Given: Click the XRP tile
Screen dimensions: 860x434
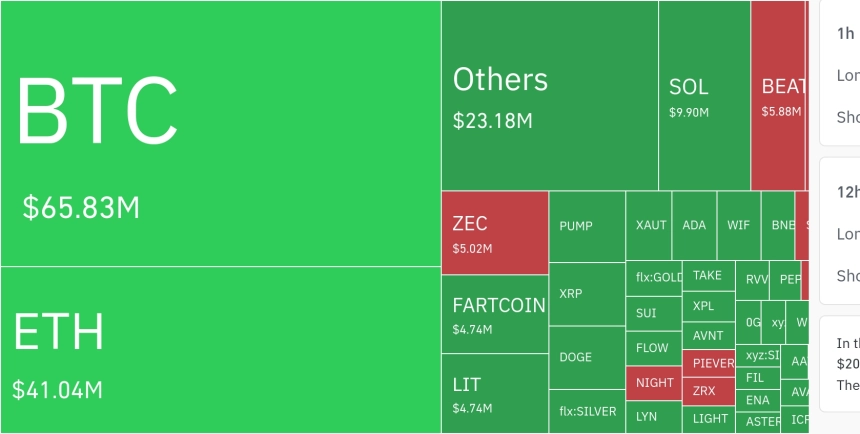Looking at the screenshot, I should (587, 294).
